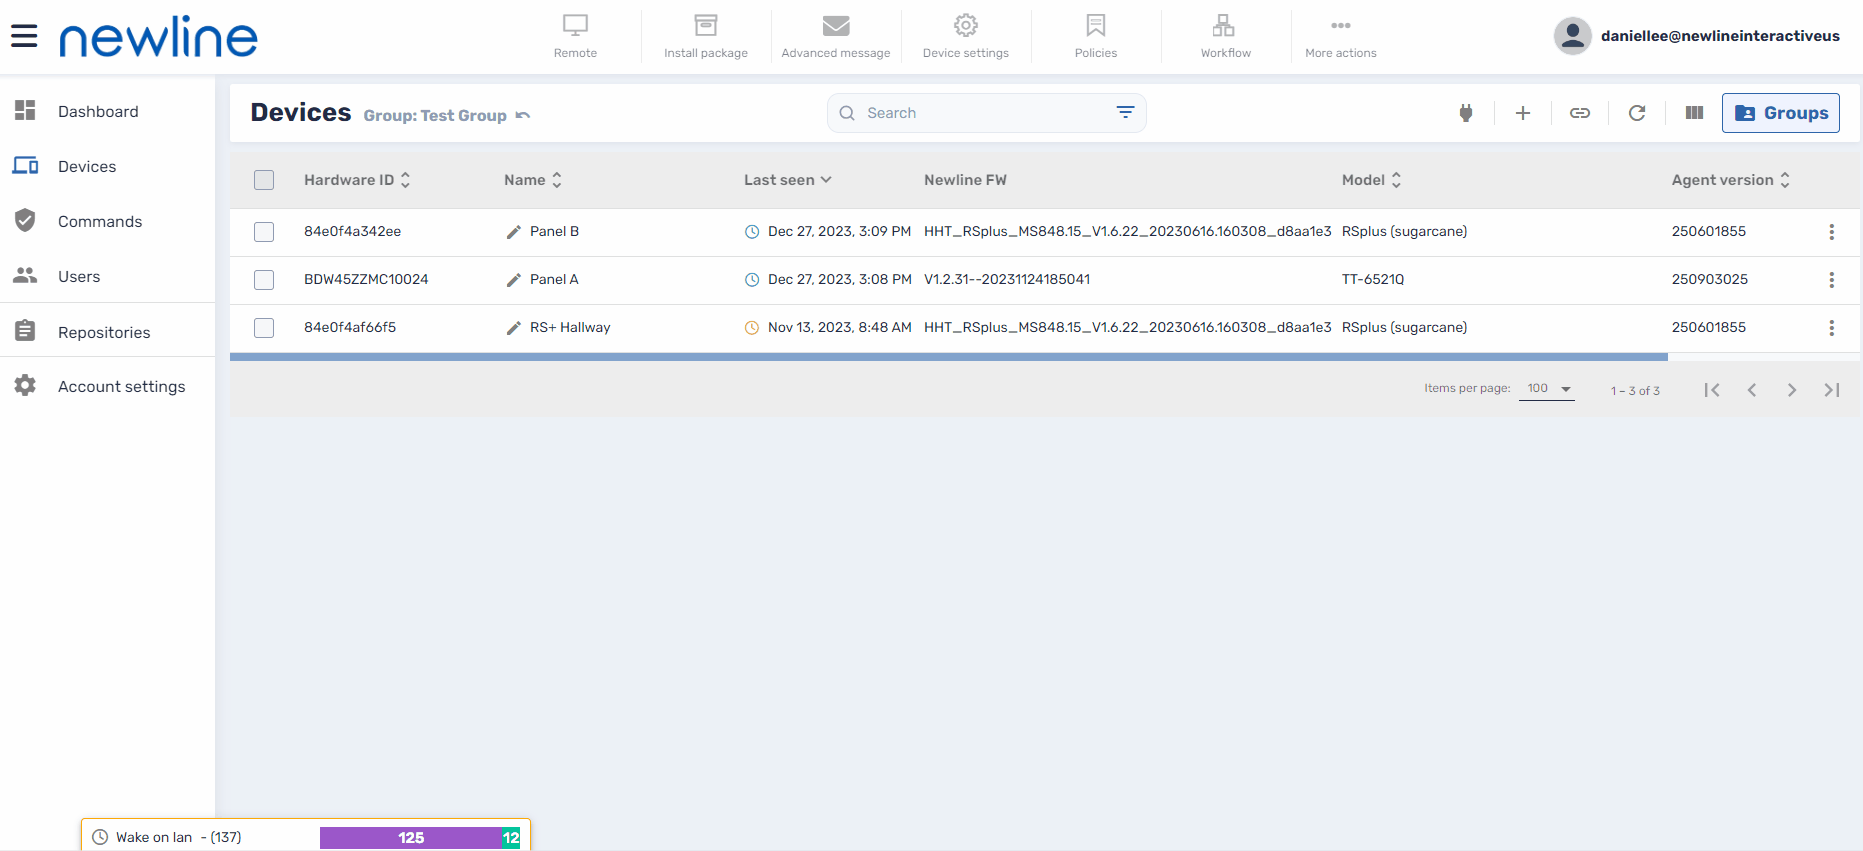Toggle the select-all header checkbox
The width and height of the screenshot is (1863, 851).
(264, 180)
